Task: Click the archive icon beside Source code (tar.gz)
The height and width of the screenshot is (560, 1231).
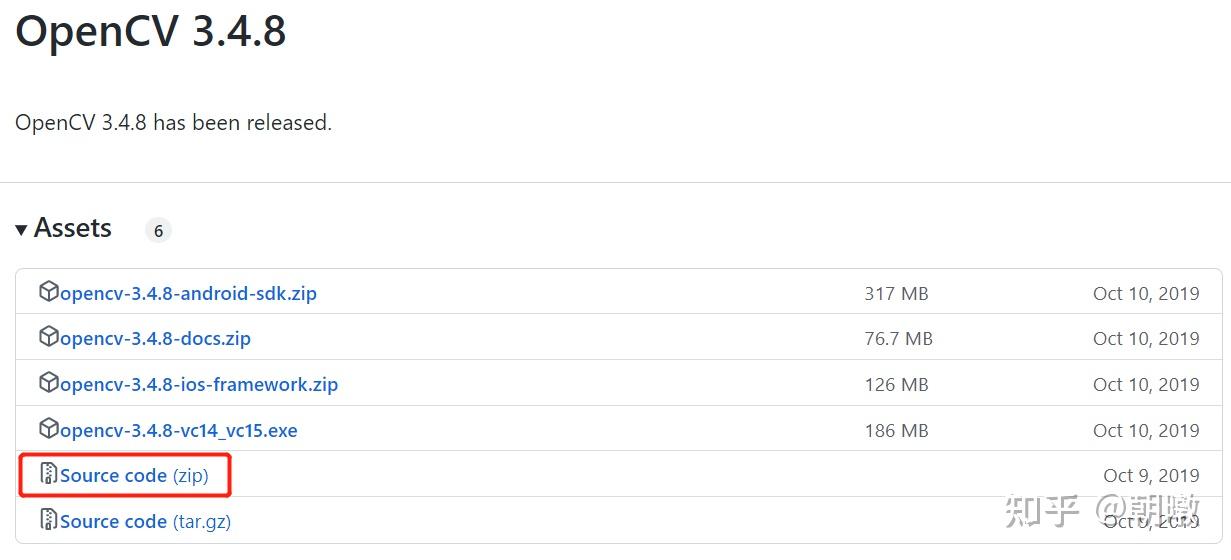Action: (x=48, y=520)
